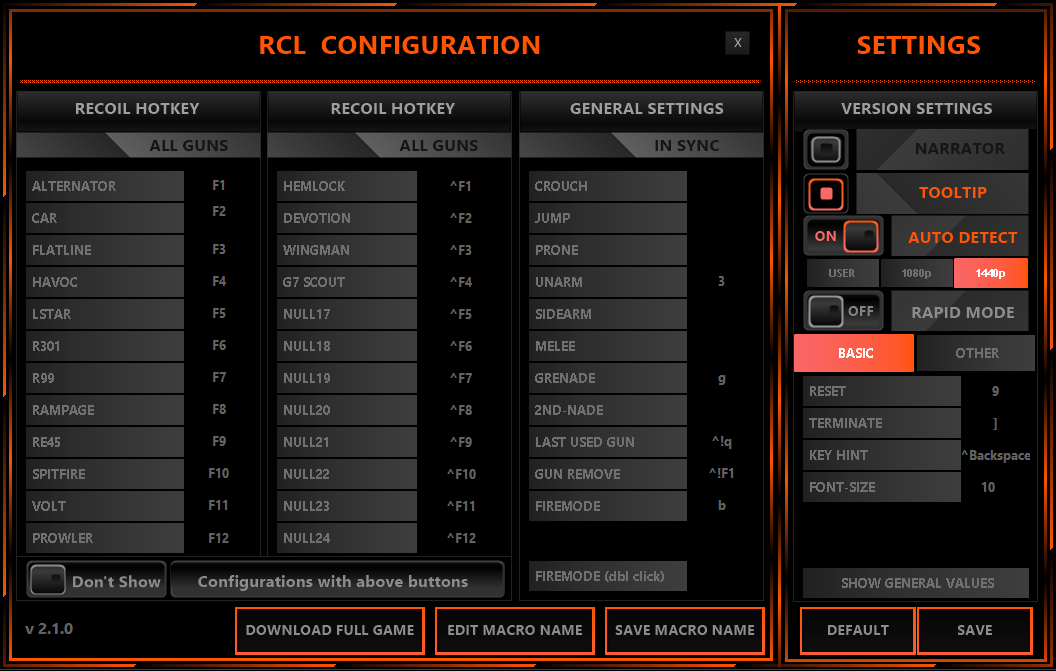Select the ALTERNATOR hotkey field
This screenshot has width=1056, height=671.
click(219, 186)
